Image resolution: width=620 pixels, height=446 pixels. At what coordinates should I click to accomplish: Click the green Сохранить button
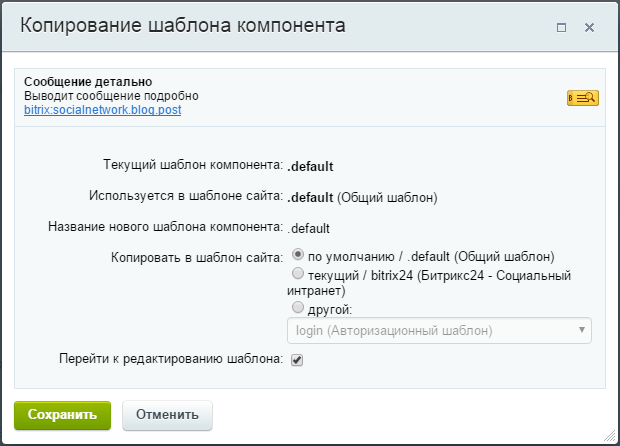tap(62, 415)
